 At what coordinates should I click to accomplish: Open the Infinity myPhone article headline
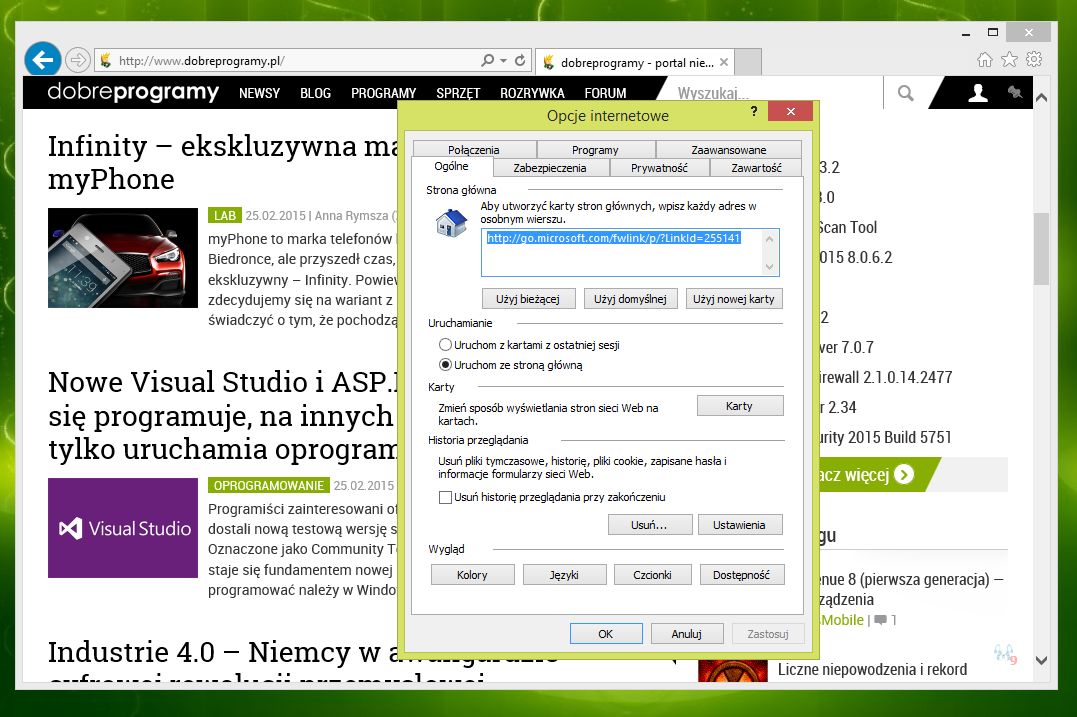click(223, 162)
